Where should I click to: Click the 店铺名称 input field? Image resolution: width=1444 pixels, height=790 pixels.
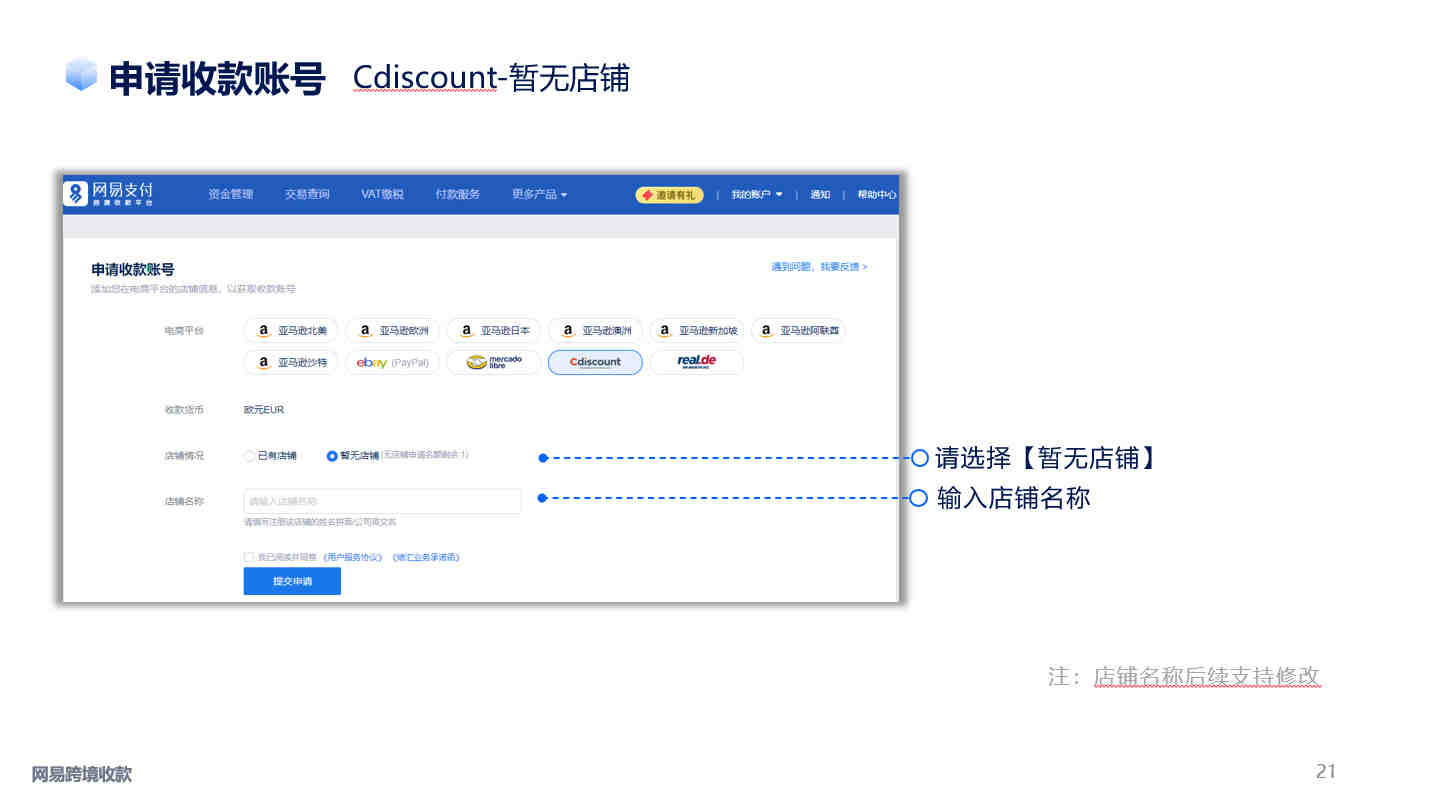pos(382,501)
